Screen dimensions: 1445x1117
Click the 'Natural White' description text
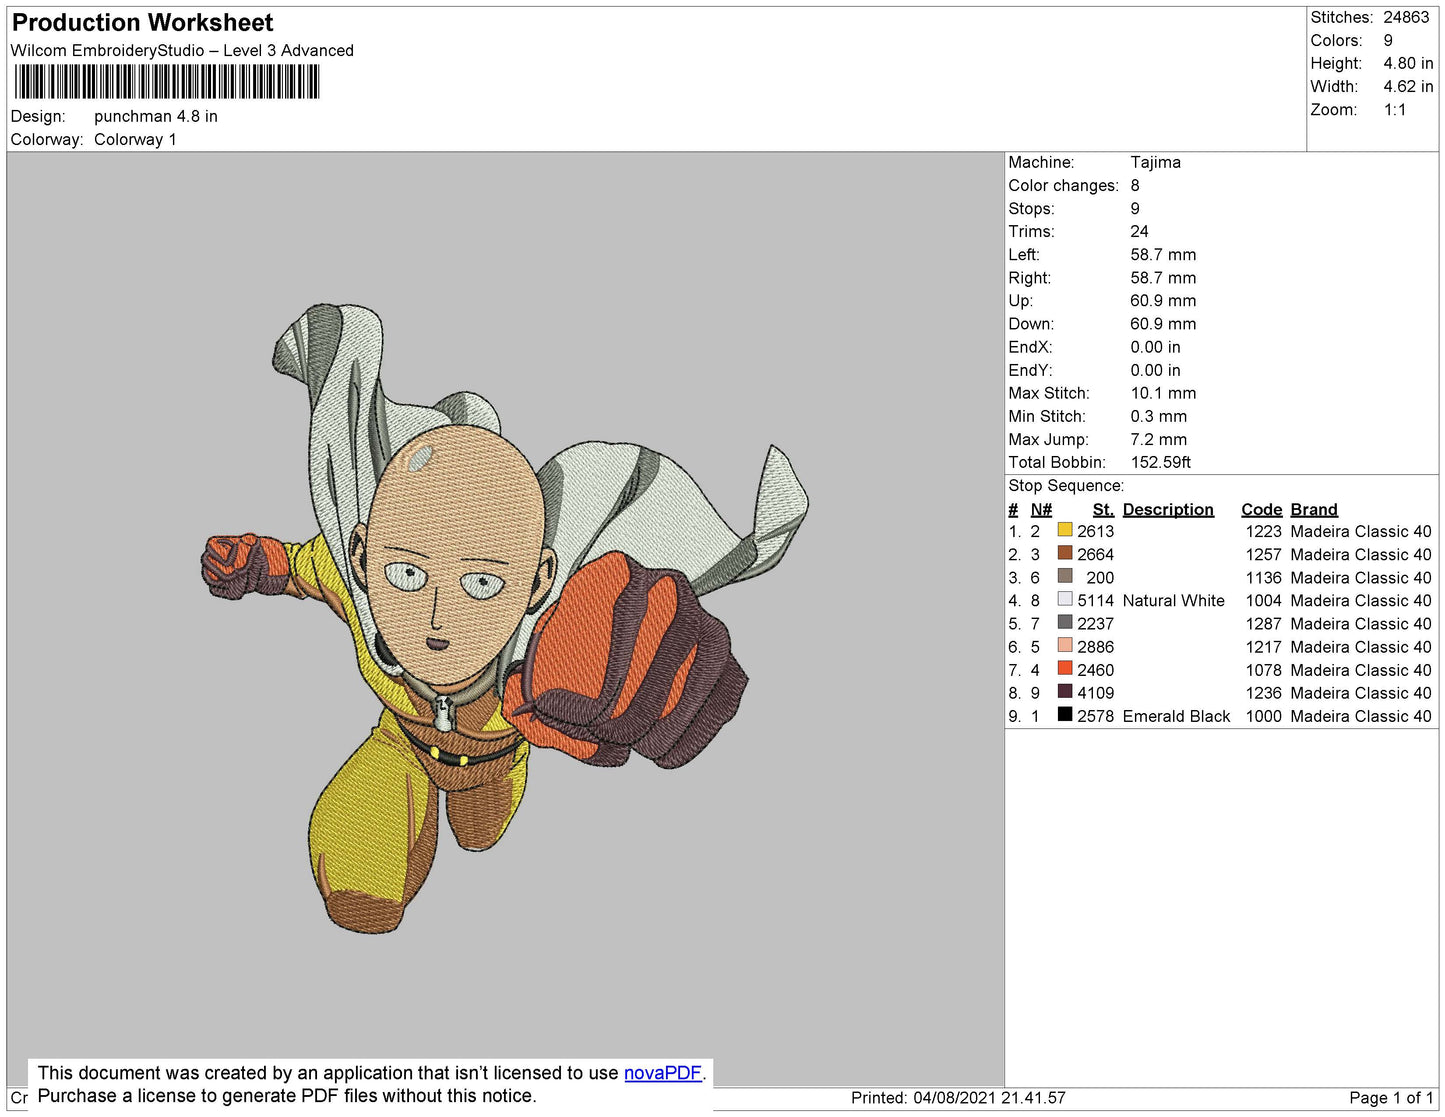(x=1173, y=600)
